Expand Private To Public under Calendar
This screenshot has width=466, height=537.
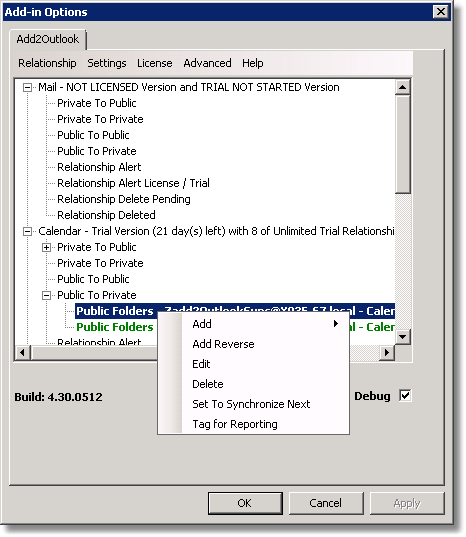47,248
